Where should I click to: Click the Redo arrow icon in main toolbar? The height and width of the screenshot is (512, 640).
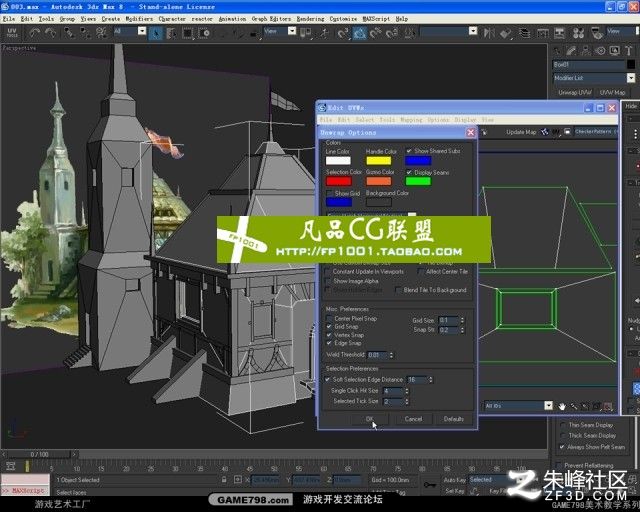coord(51,33)
